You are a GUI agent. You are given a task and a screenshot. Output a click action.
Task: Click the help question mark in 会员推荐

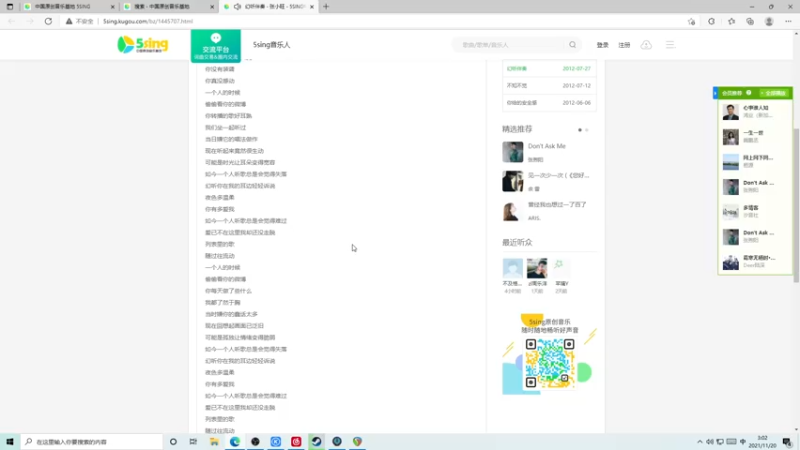[748, 93]
